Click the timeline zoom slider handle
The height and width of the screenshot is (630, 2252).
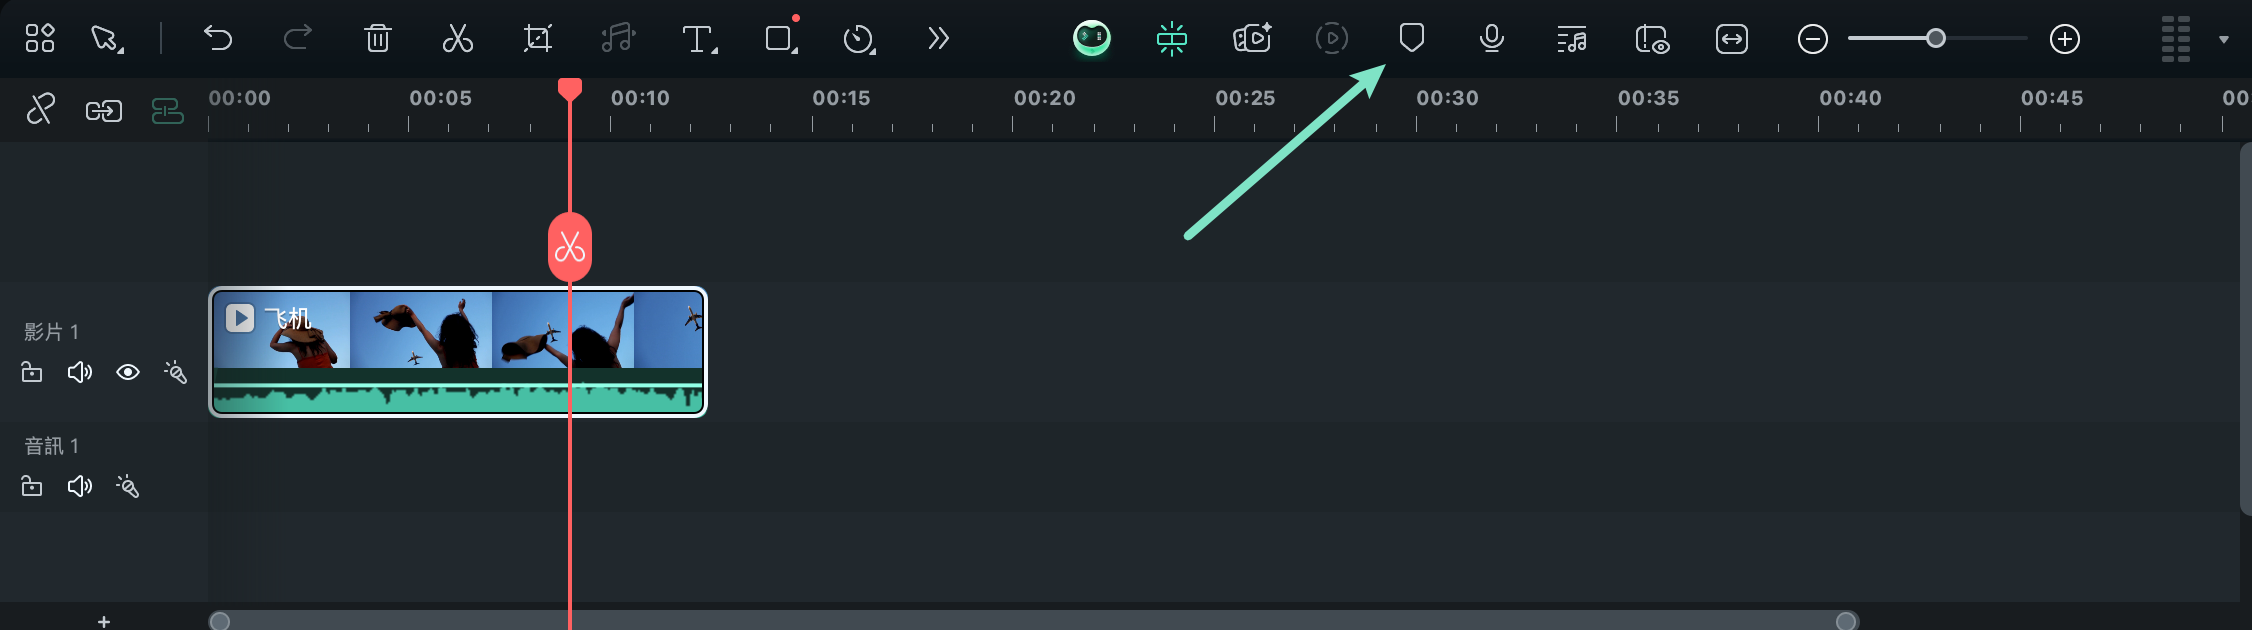coord(1936,38)
